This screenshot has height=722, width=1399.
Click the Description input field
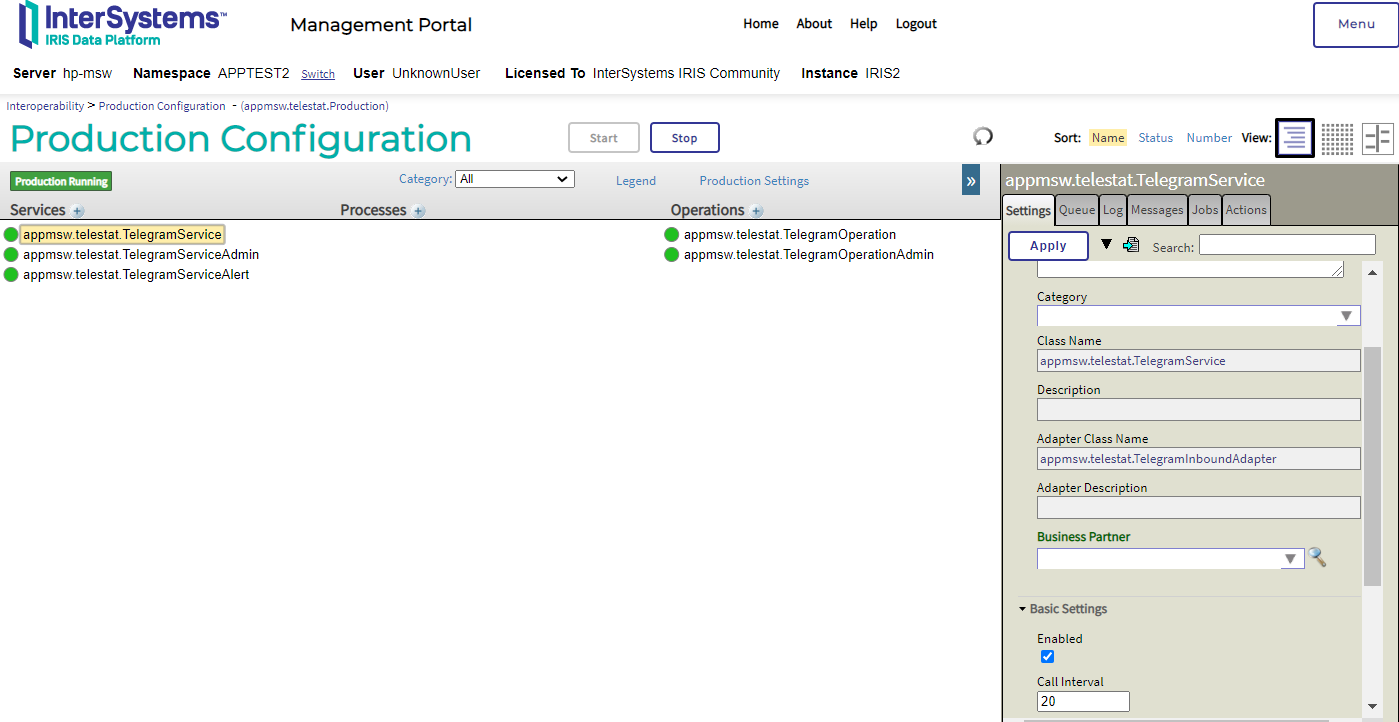[1199, 409]
